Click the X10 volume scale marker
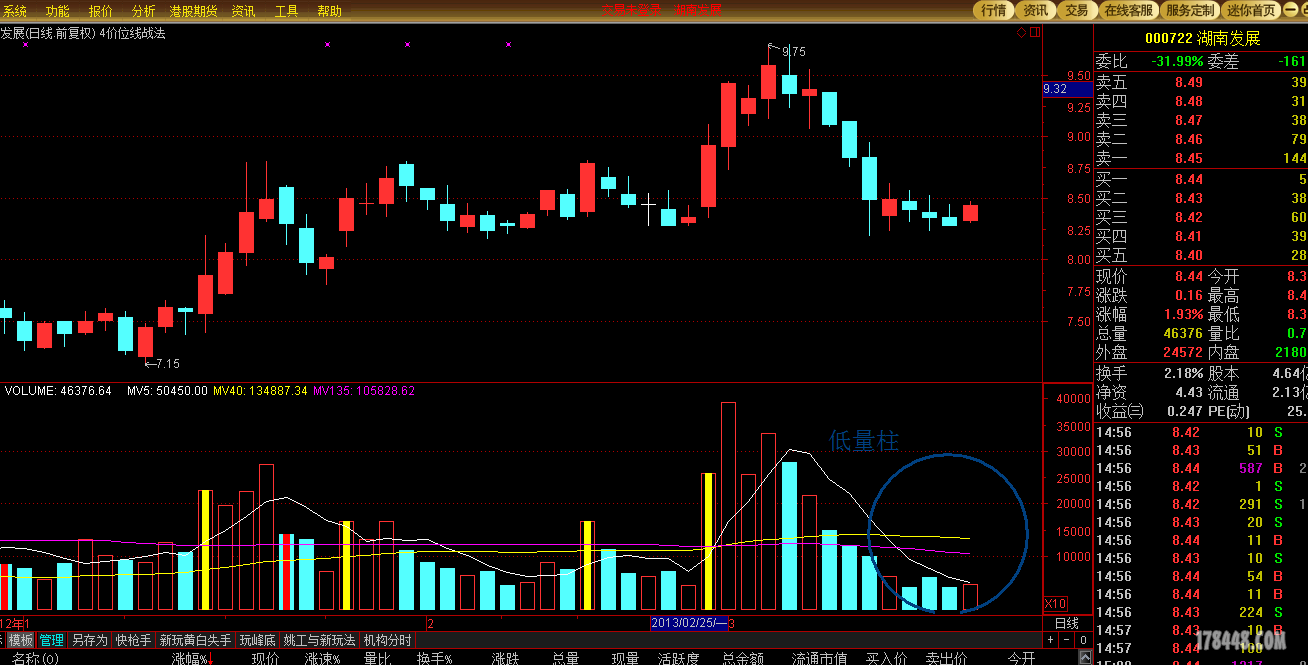The height and width of the screenshot is (665, 1308). click(x=1055, y=604)
